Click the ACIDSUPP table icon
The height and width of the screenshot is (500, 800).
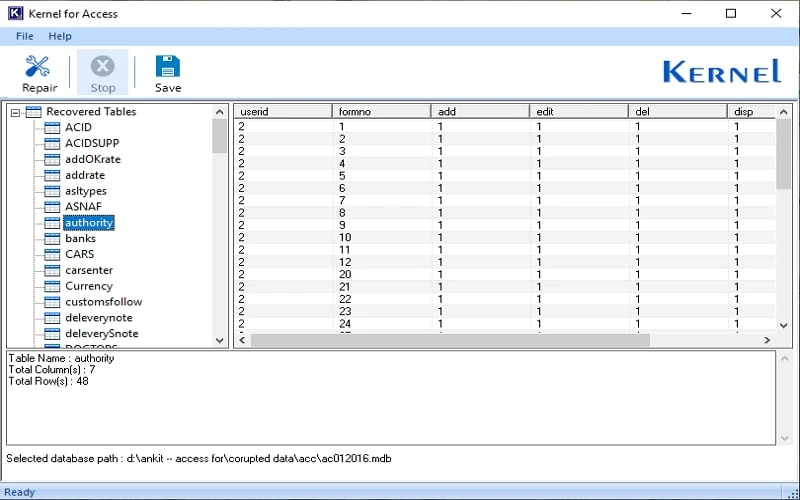pyautogui.click(x=52, y=143)
